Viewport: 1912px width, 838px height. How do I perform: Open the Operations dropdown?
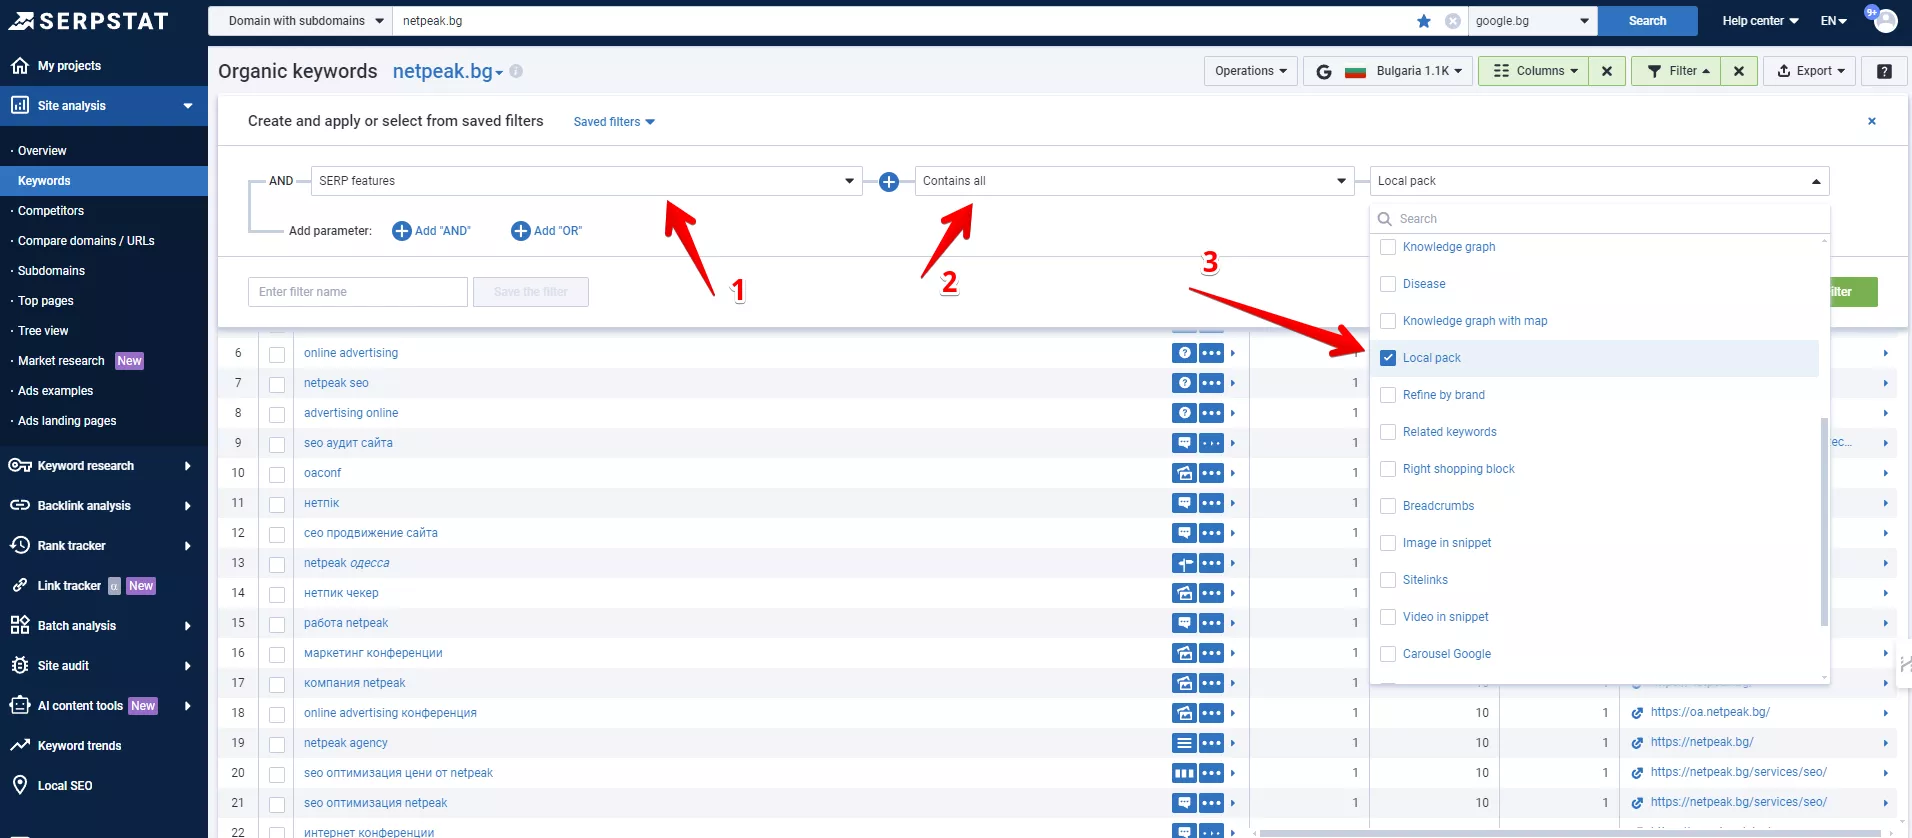[1251, 71]
